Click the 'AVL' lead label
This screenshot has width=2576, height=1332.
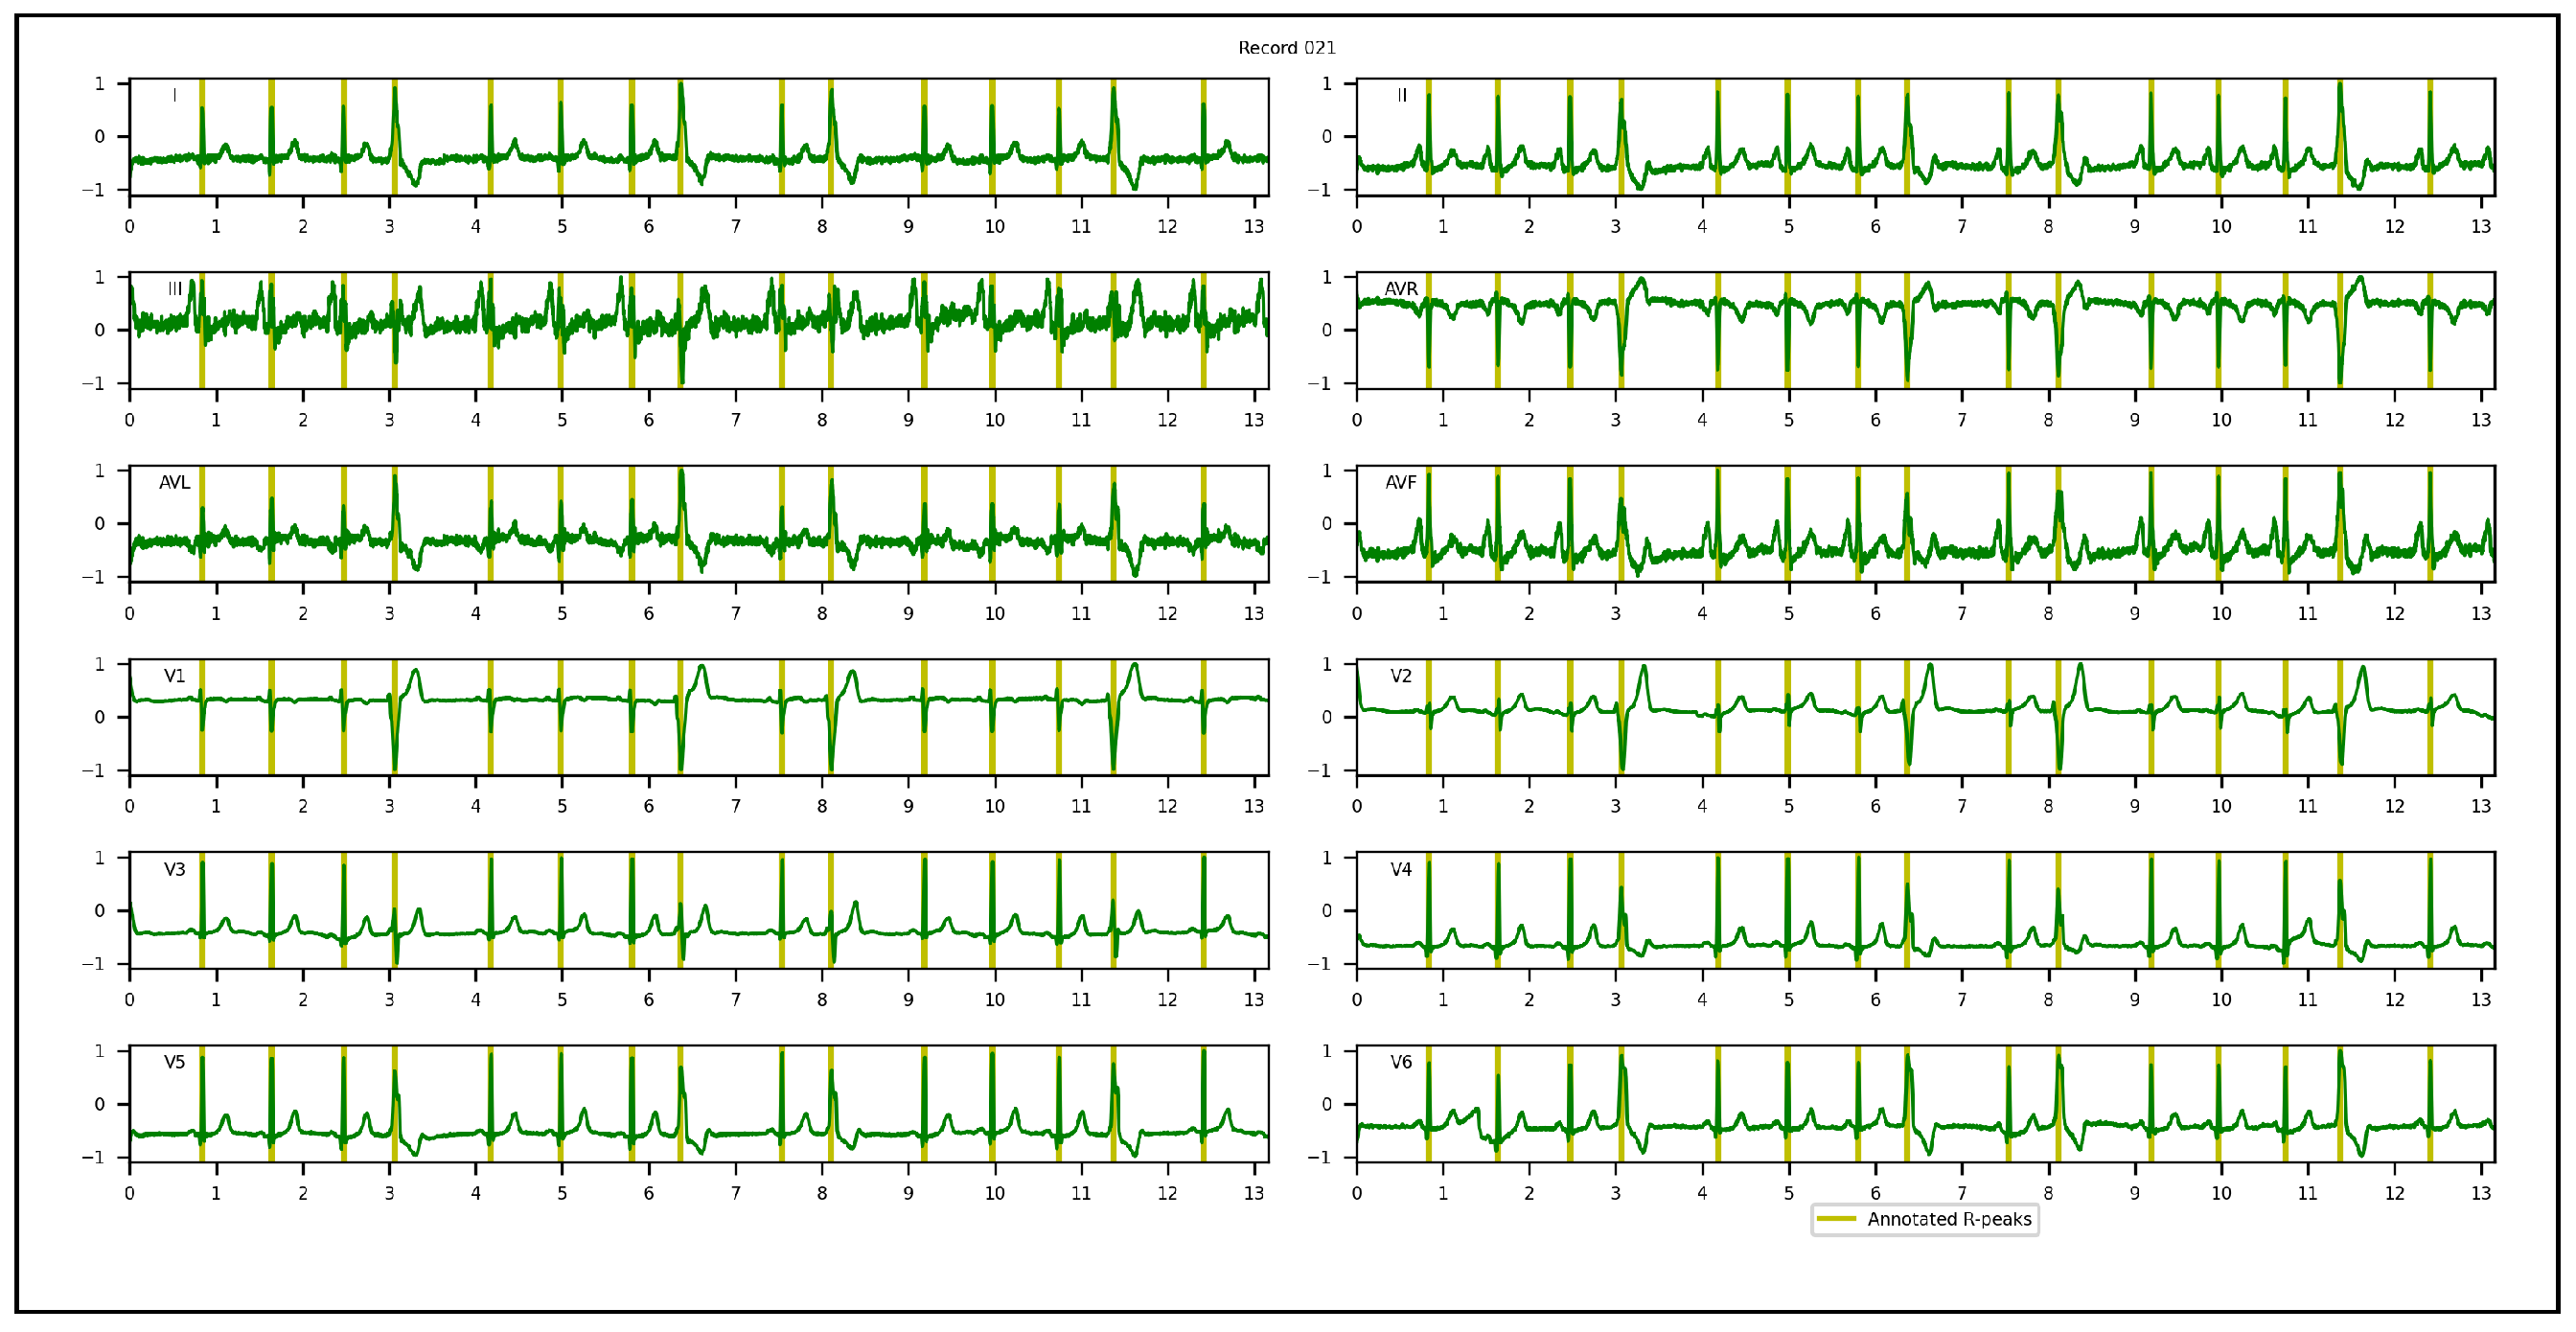pos(175,482)
